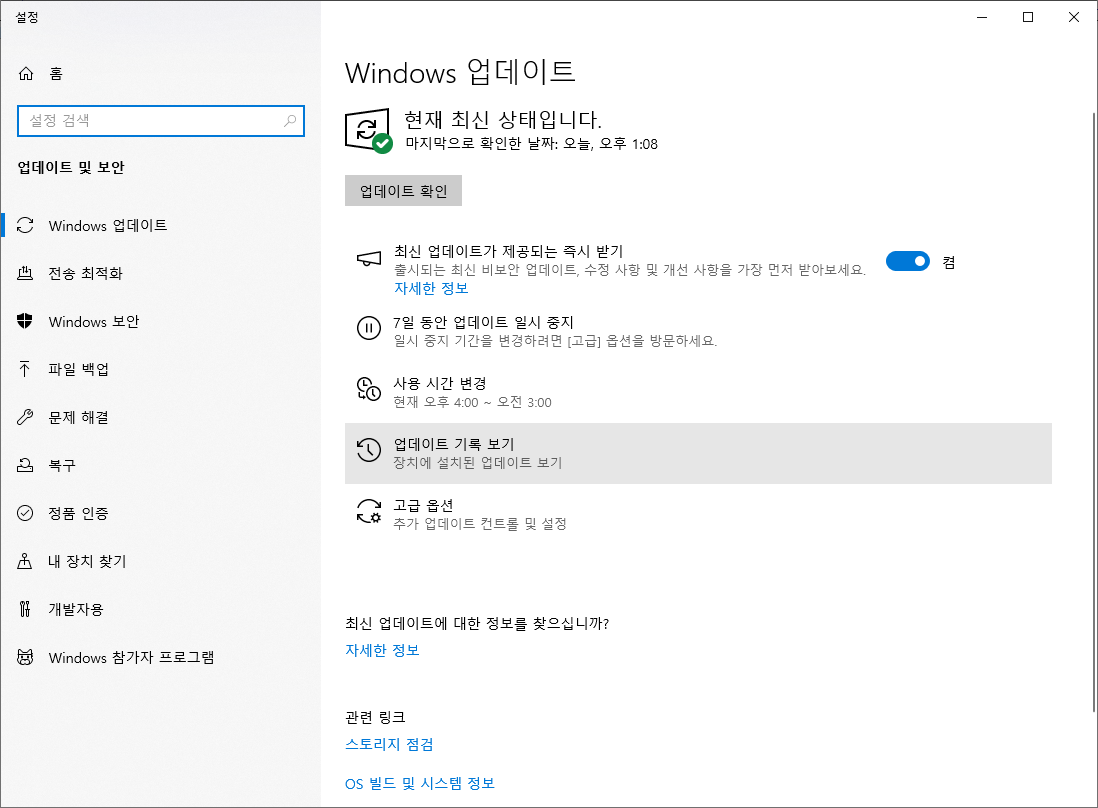Image resolution: width=1098 pixels, height=808 pixels.
Task: Follow 자세한 정보 link under 최신 업데이트 정보
Action: click(x=382, y=650)
